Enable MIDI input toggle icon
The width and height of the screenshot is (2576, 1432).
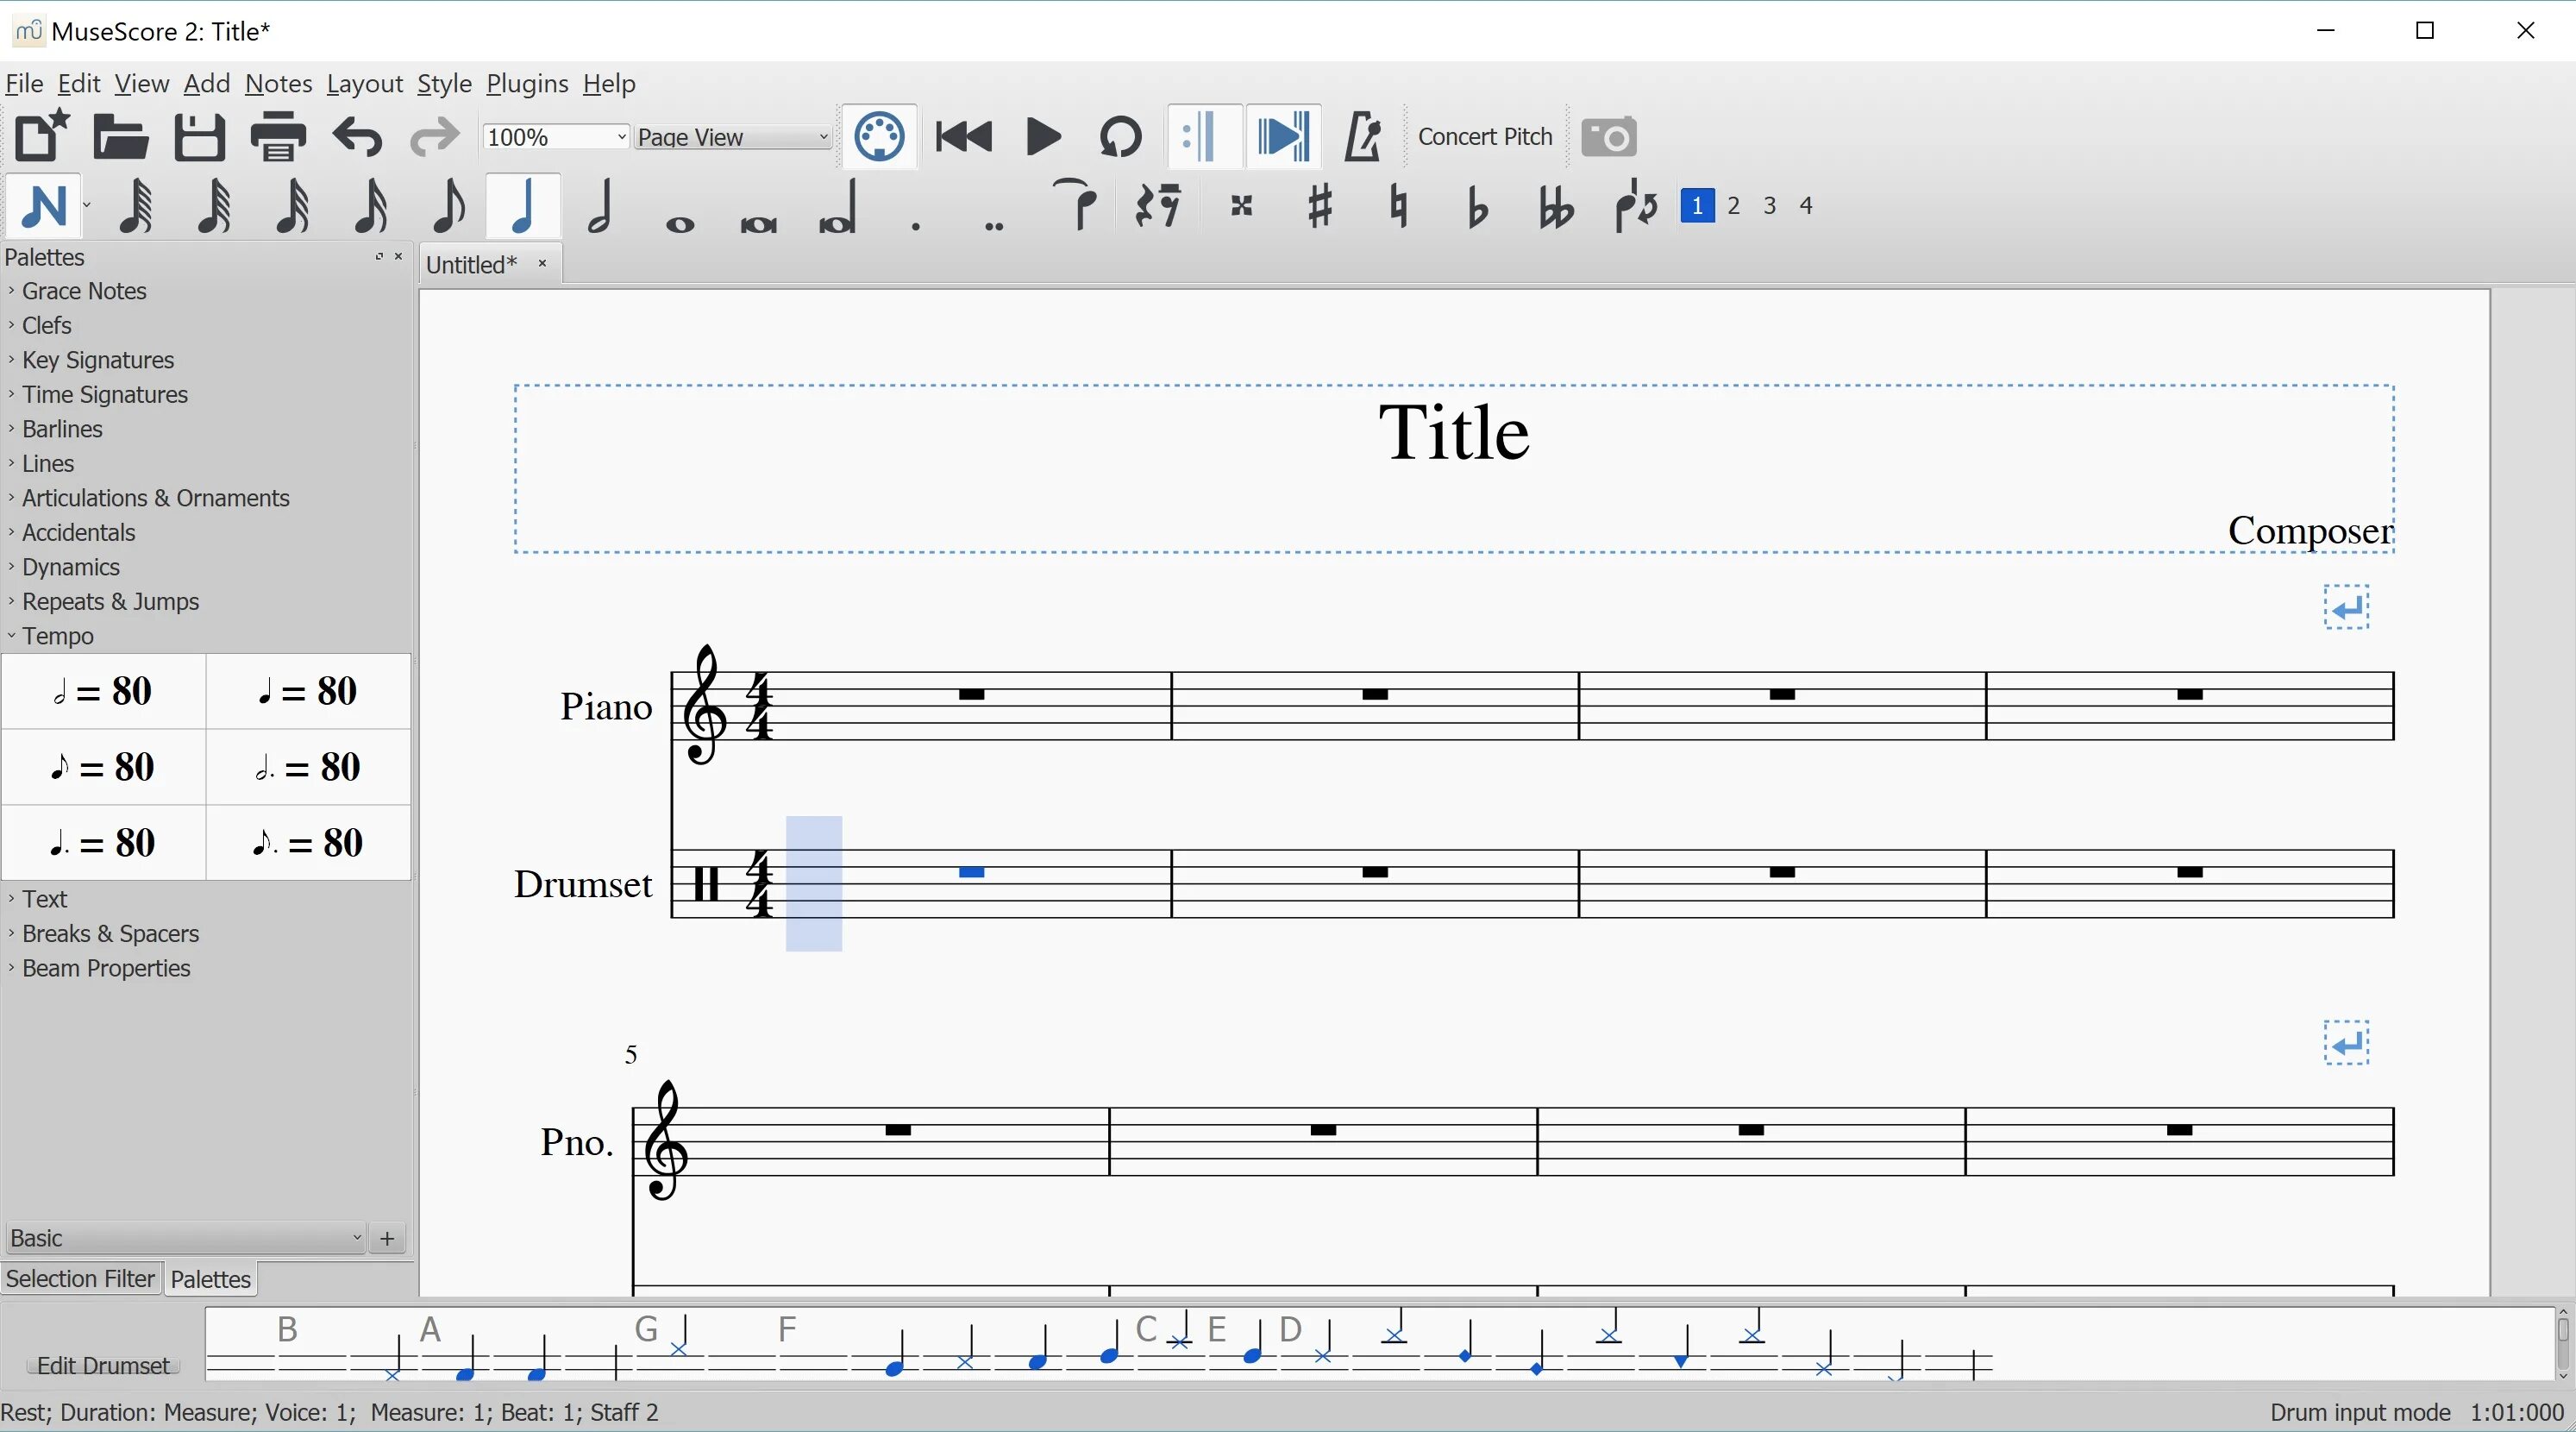pyautogui.click(x=879, y=137)
